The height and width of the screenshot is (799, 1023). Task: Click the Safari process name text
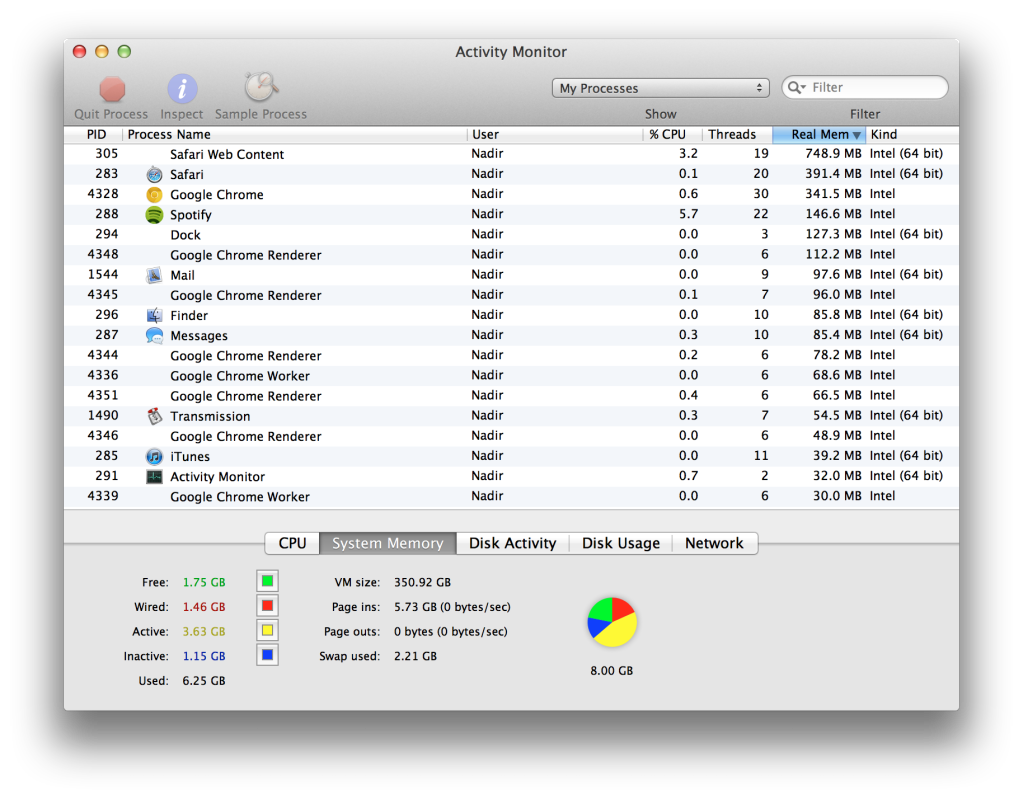[187, 175]
